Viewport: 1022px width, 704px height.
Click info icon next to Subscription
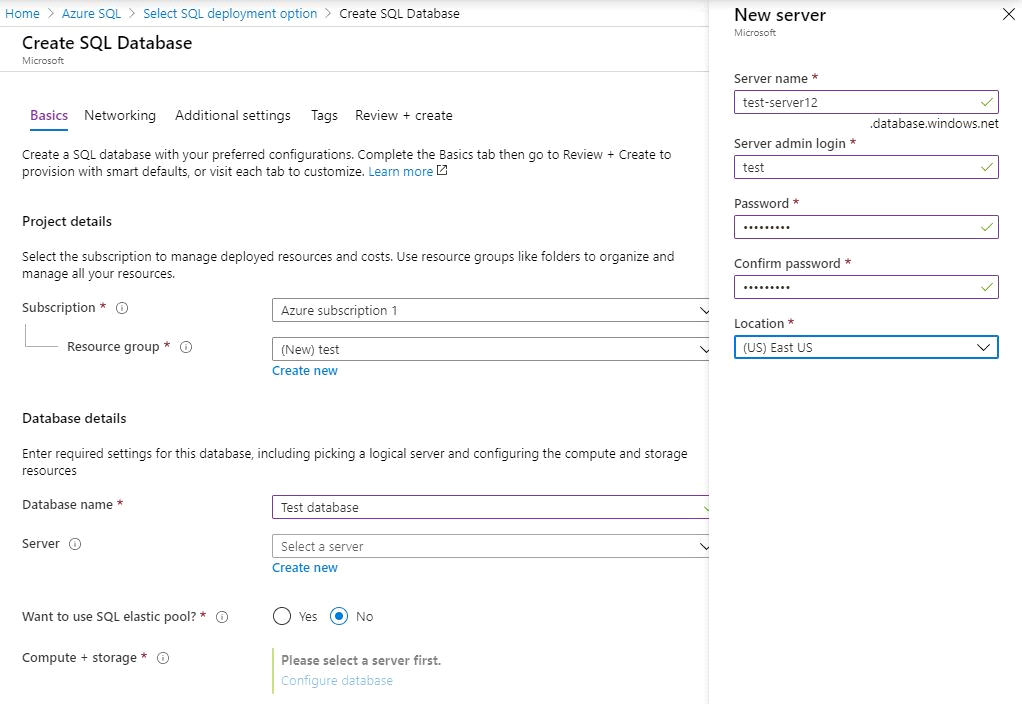[122, 308]
